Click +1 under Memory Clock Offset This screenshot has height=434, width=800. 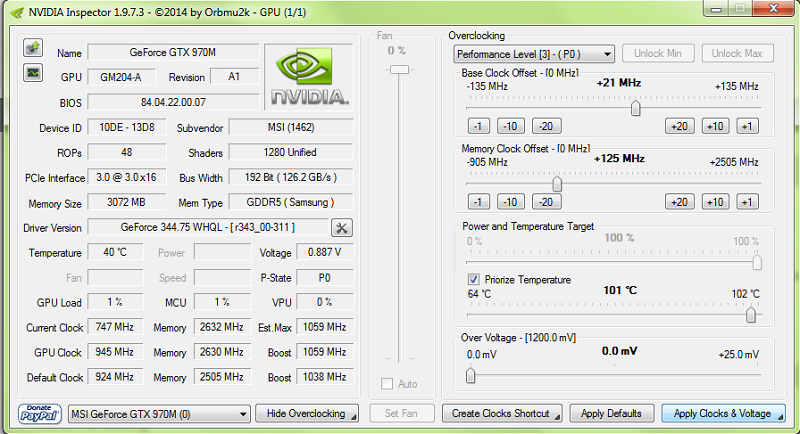tap(747, 202)
